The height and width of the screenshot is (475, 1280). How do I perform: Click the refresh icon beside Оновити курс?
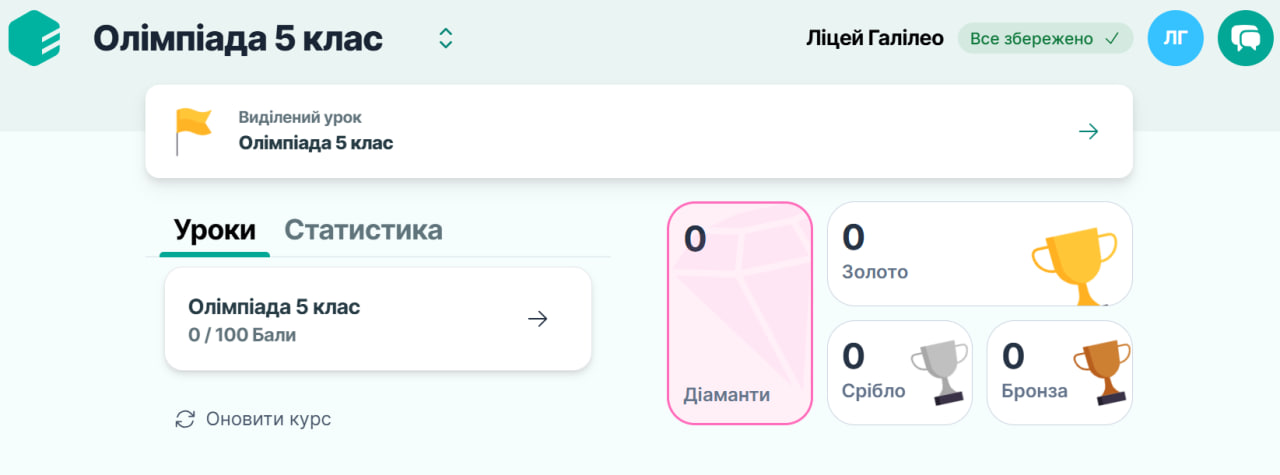point(185,419)
